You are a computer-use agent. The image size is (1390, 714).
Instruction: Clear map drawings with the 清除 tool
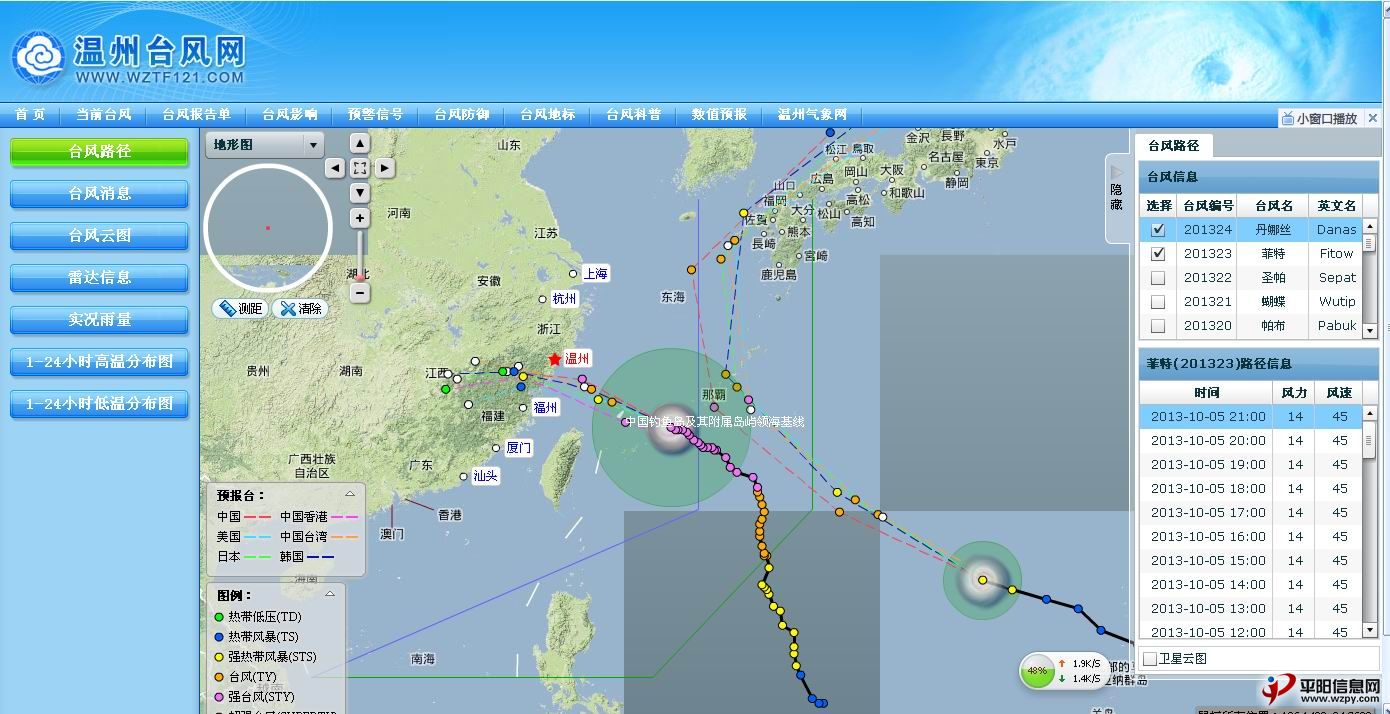tap(299, 309)
